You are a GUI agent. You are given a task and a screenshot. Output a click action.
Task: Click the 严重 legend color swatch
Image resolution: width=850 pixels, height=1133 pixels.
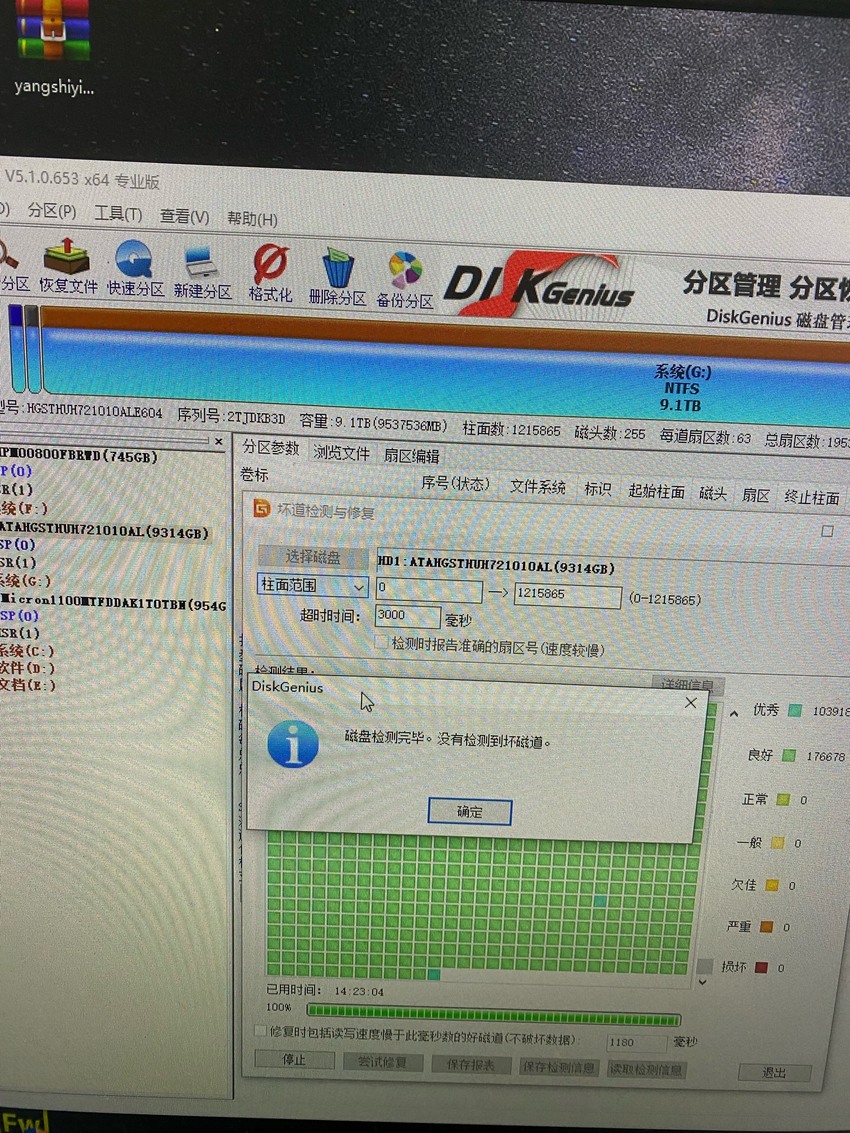tap(766, 926)
